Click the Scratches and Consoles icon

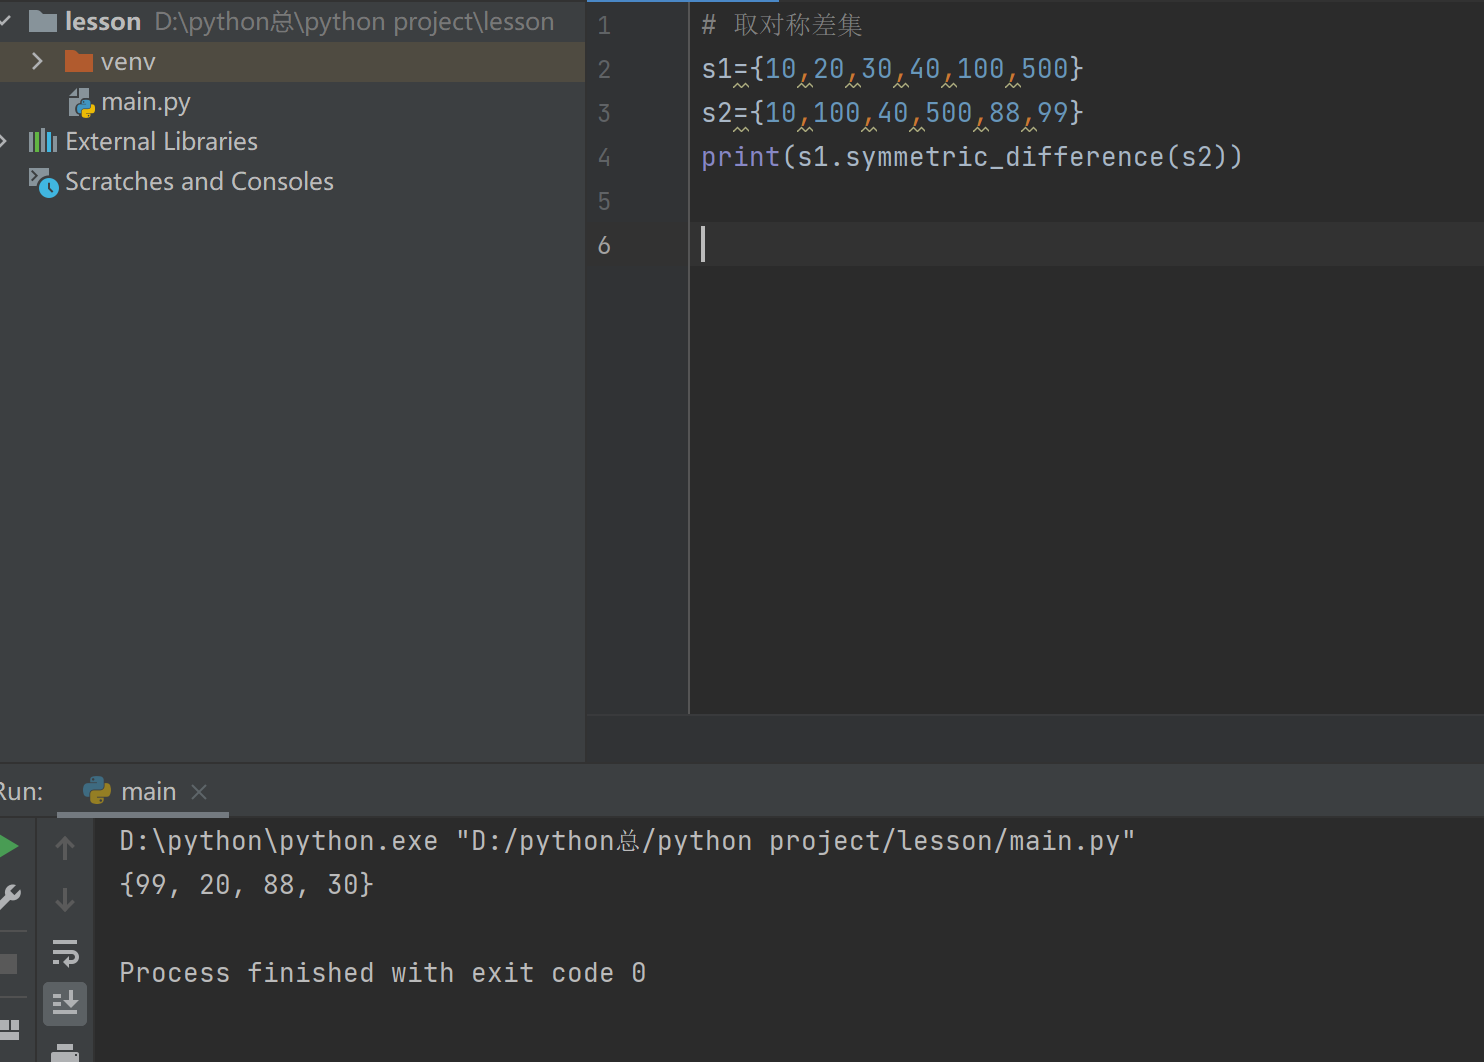point(43,182)
